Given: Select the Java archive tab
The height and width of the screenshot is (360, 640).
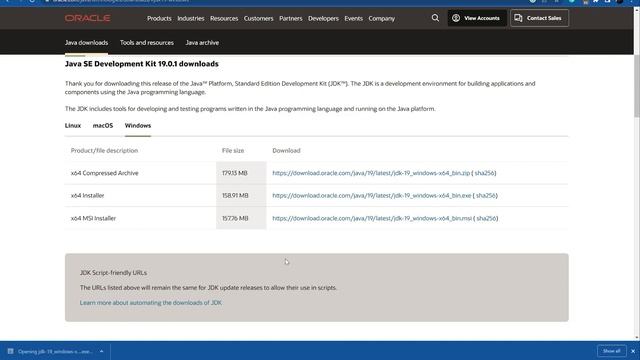Looking at the screenshot, I should 202,42.
